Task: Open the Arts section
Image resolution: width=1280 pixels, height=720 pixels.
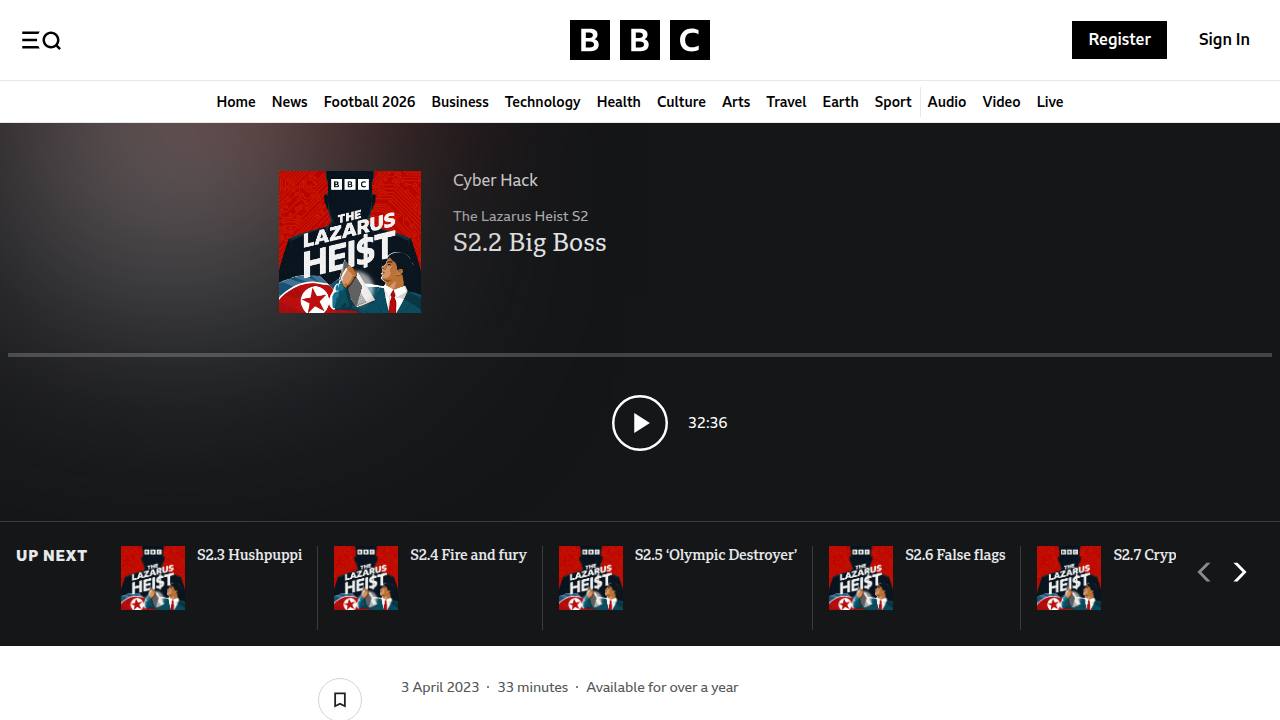Action: tap(736, 102)
